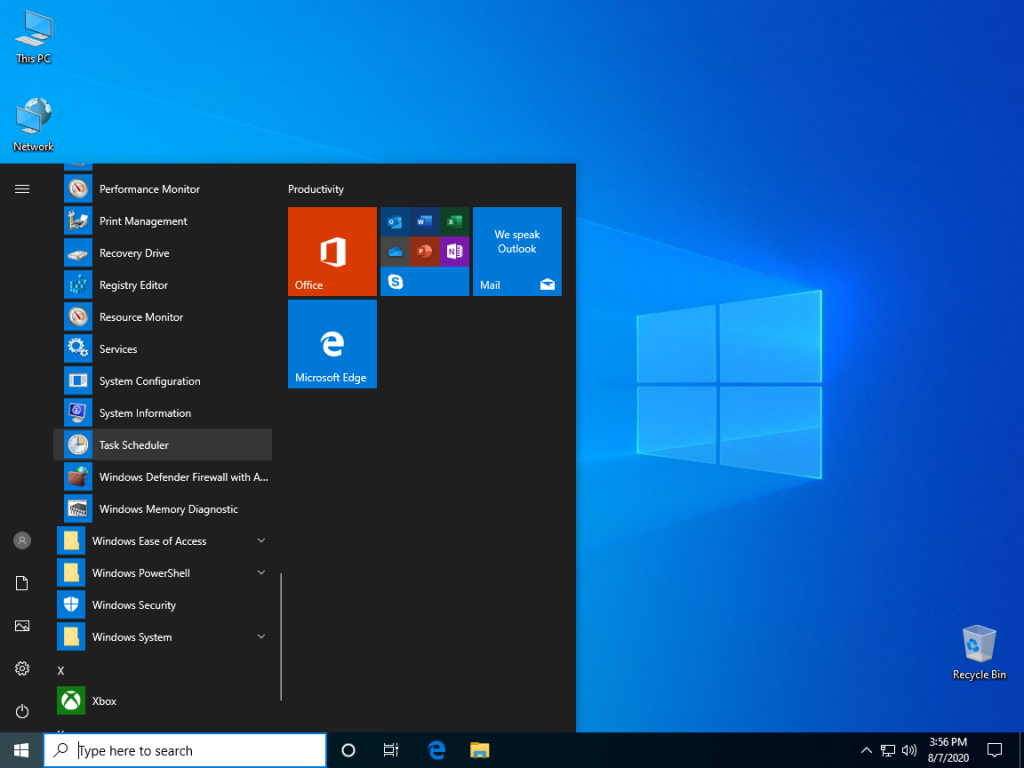Viewport: 1024px width, 768px height.
Task: Open the Task Scheduler clock icon
Action: 78,445
